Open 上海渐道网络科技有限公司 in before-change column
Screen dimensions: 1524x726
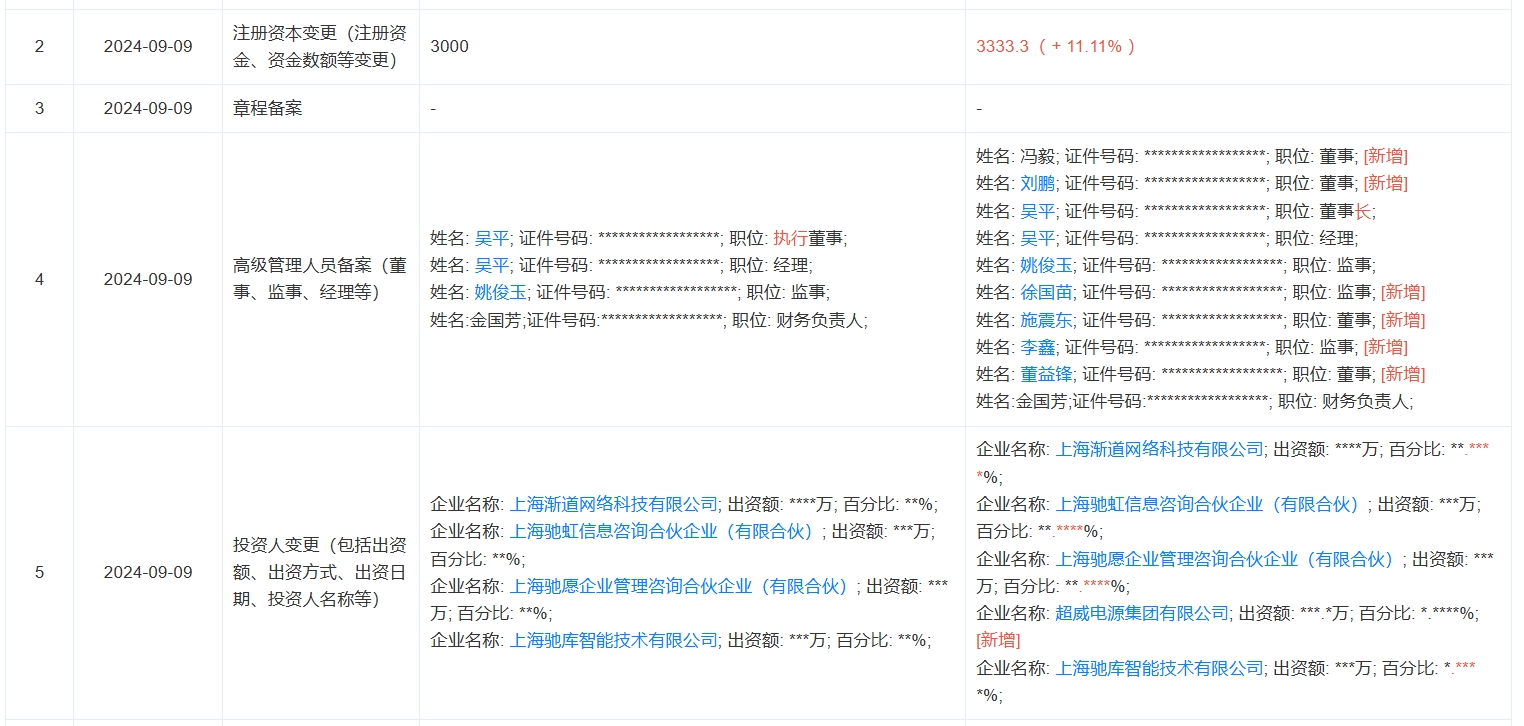coord(614,504)
